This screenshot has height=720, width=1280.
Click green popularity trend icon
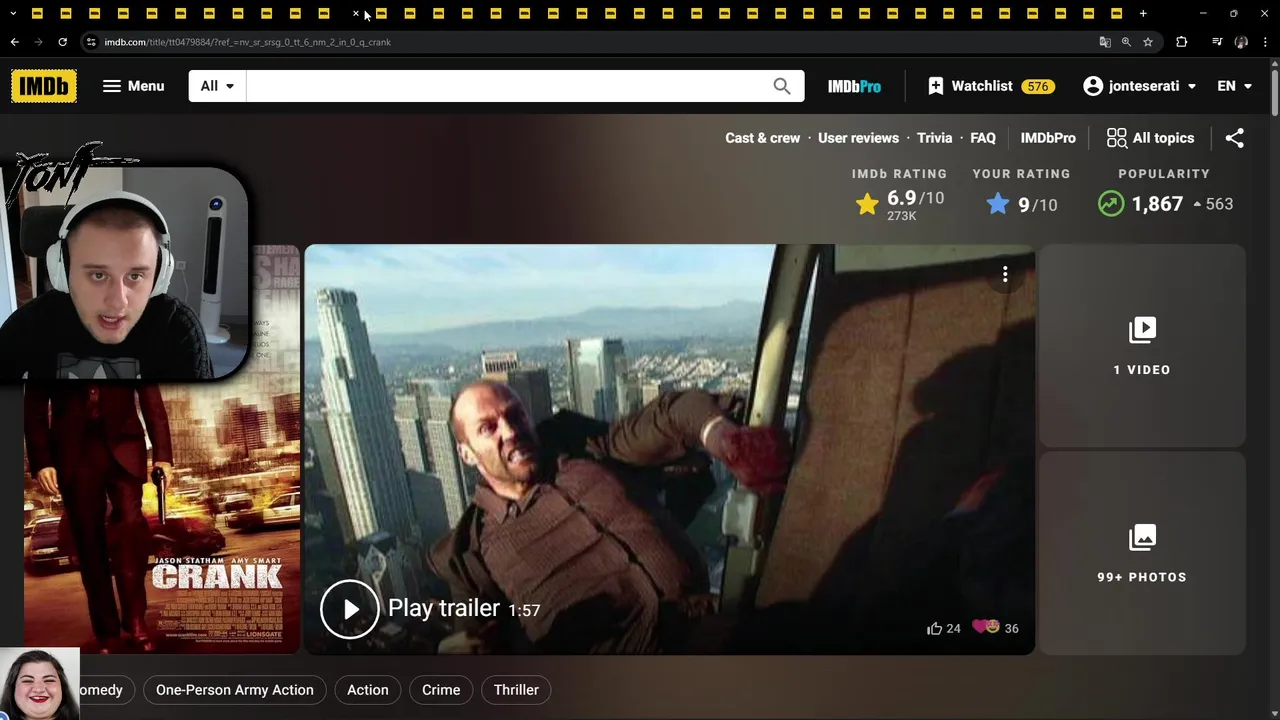[x=1111, y=204]
